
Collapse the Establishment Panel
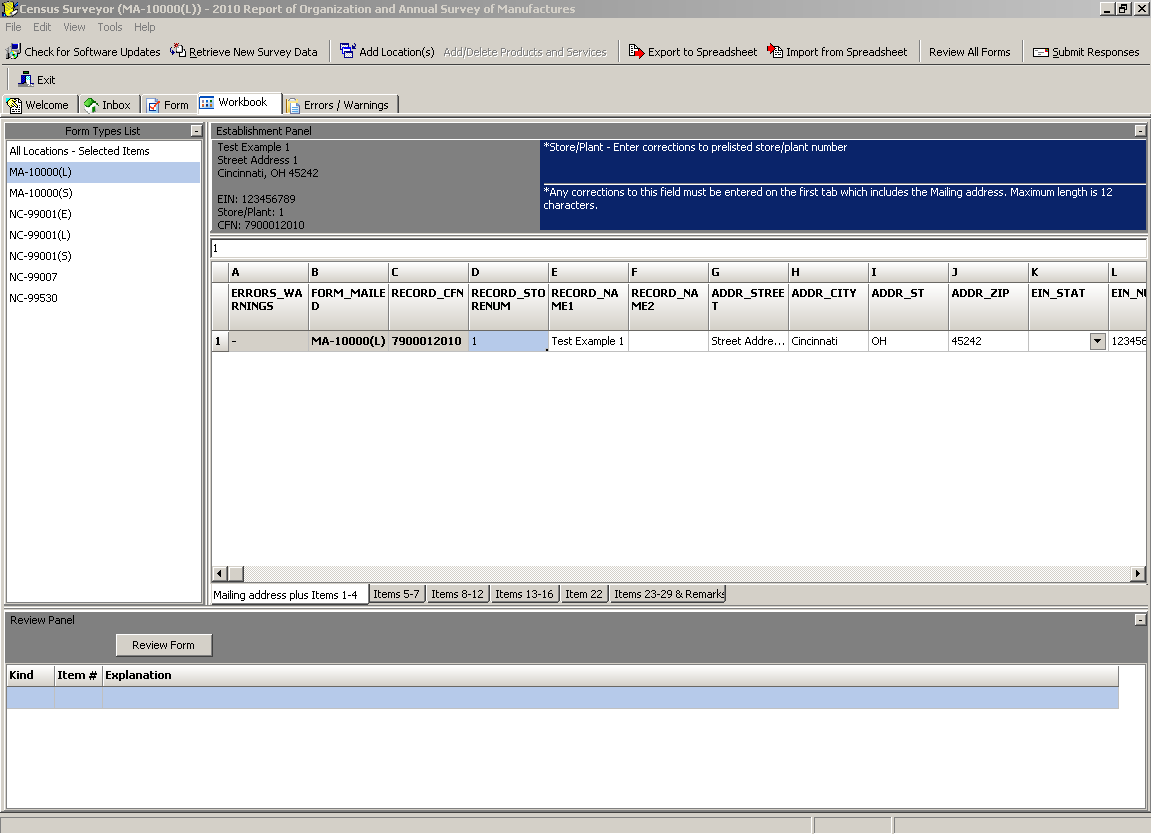coord(1140,131)
